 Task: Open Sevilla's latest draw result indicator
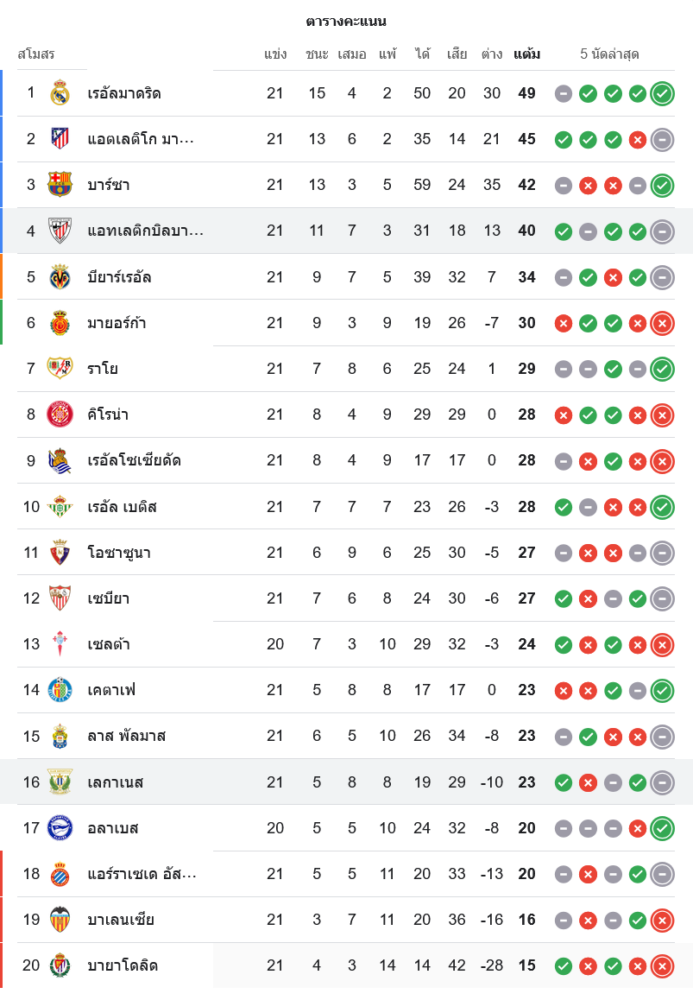(x=662, y=599)
